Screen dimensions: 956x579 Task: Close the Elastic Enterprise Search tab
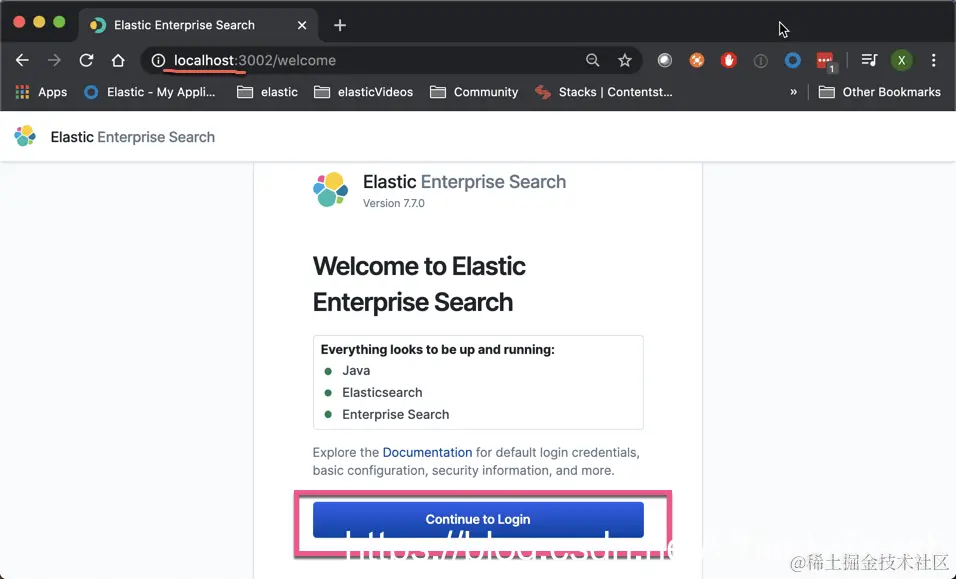click(302, 25)
